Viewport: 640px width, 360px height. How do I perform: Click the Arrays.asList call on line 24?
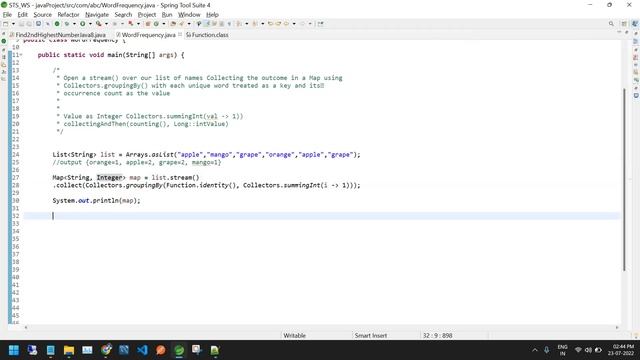coord(151,155)
